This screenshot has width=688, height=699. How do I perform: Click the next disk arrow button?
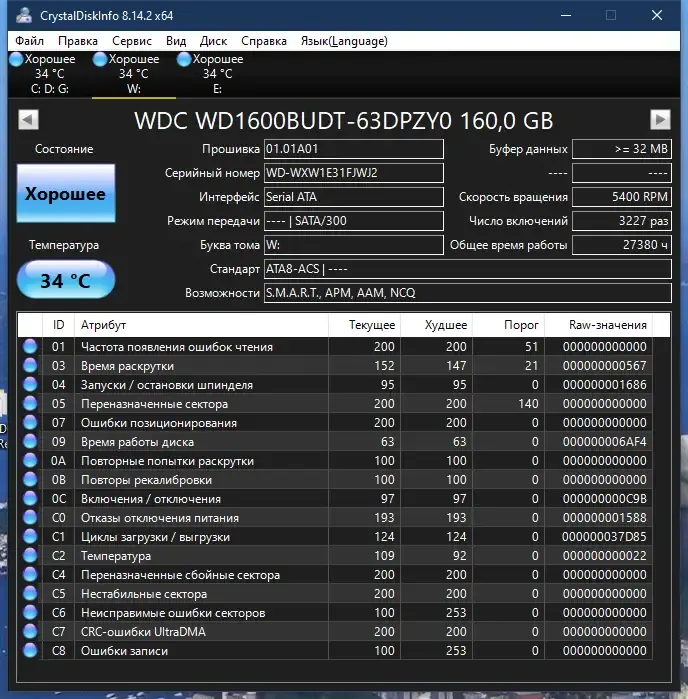click(x=660, y=119)
